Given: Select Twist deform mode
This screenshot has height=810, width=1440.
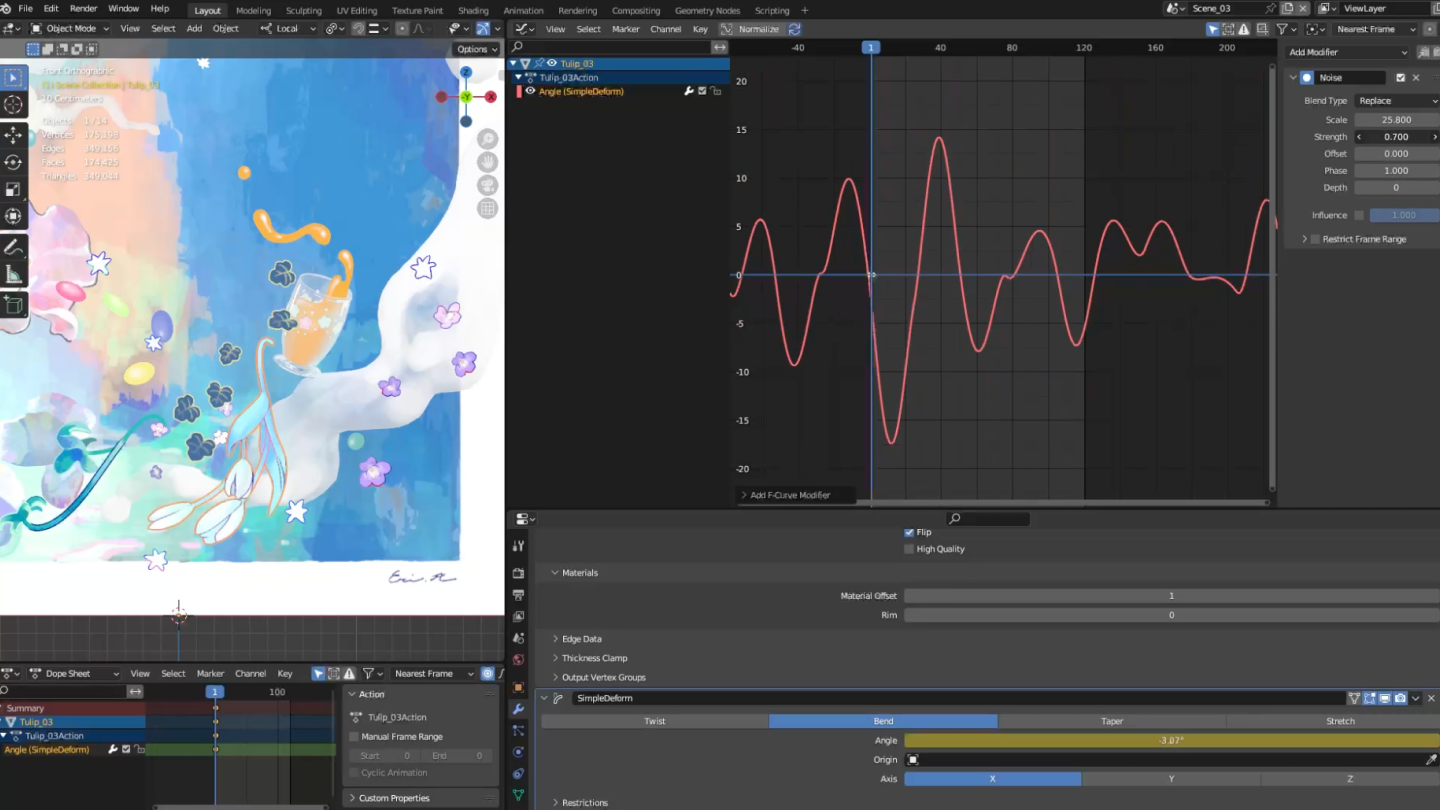Looking at the screenshot, I should [x=655, y=721].
